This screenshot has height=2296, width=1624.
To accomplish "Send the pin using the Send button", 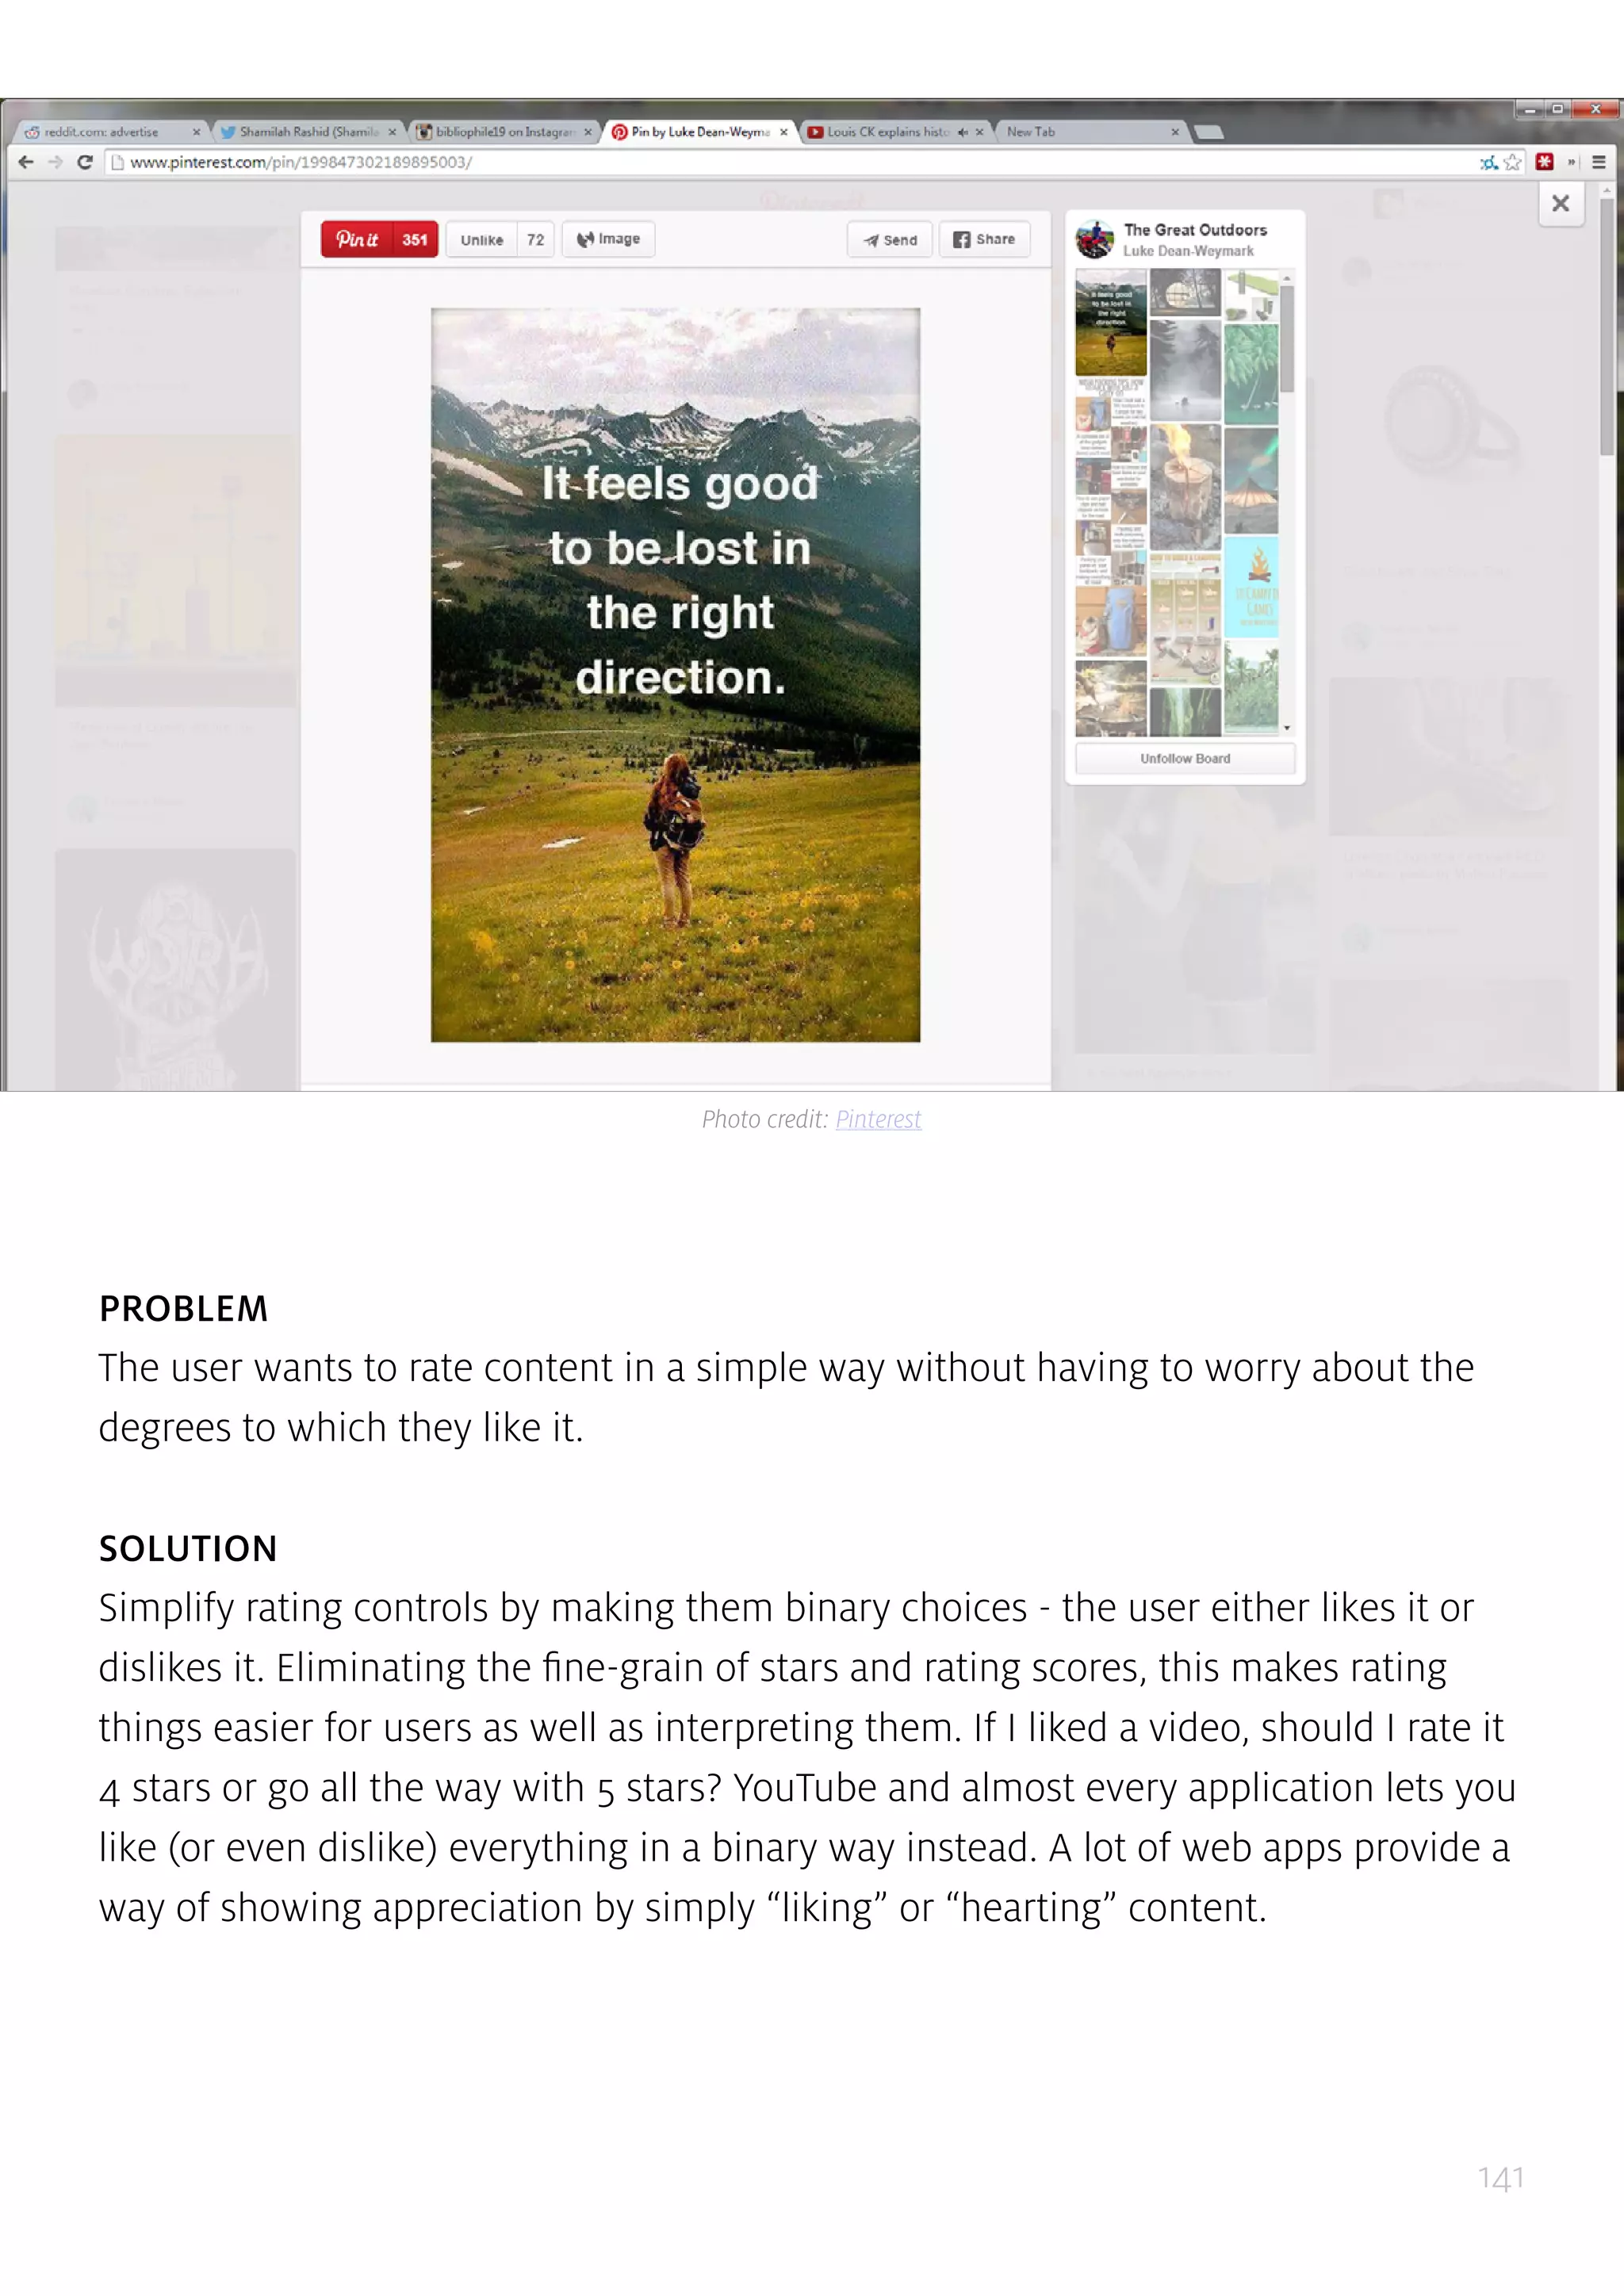I will 890,240.
